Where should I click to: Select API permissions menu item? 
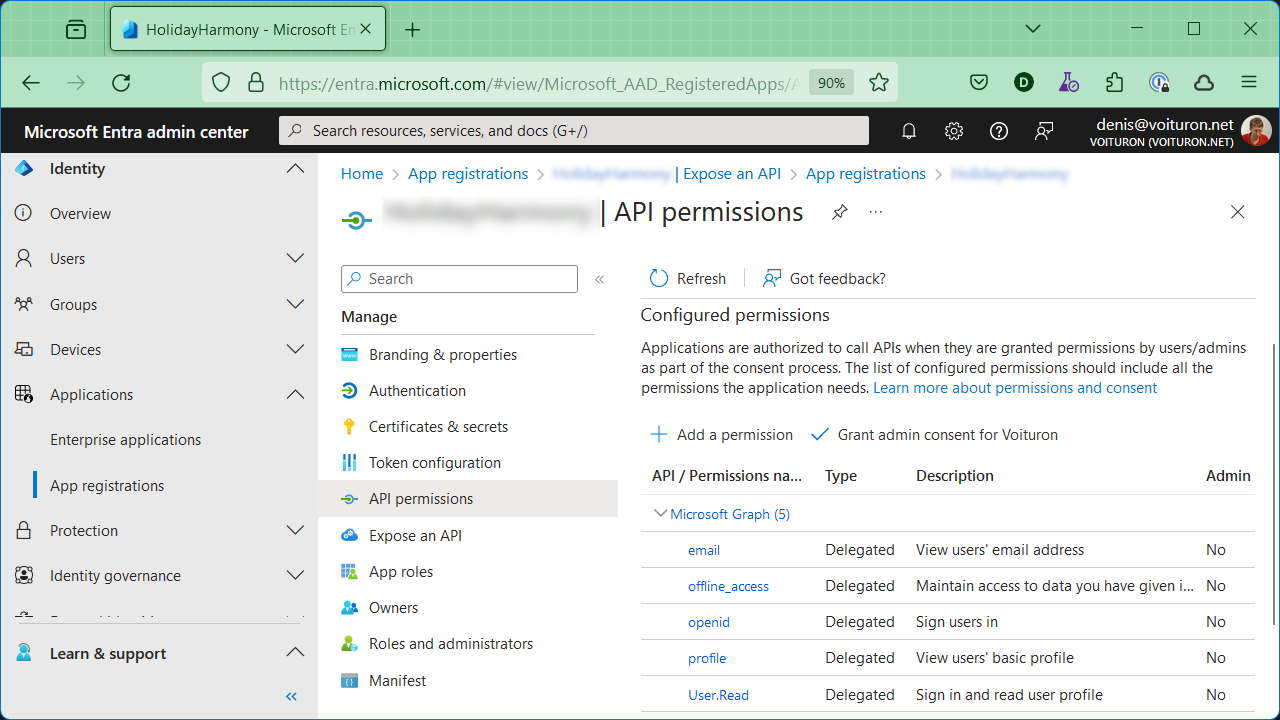pyautogui.click(x=468, y=499)
